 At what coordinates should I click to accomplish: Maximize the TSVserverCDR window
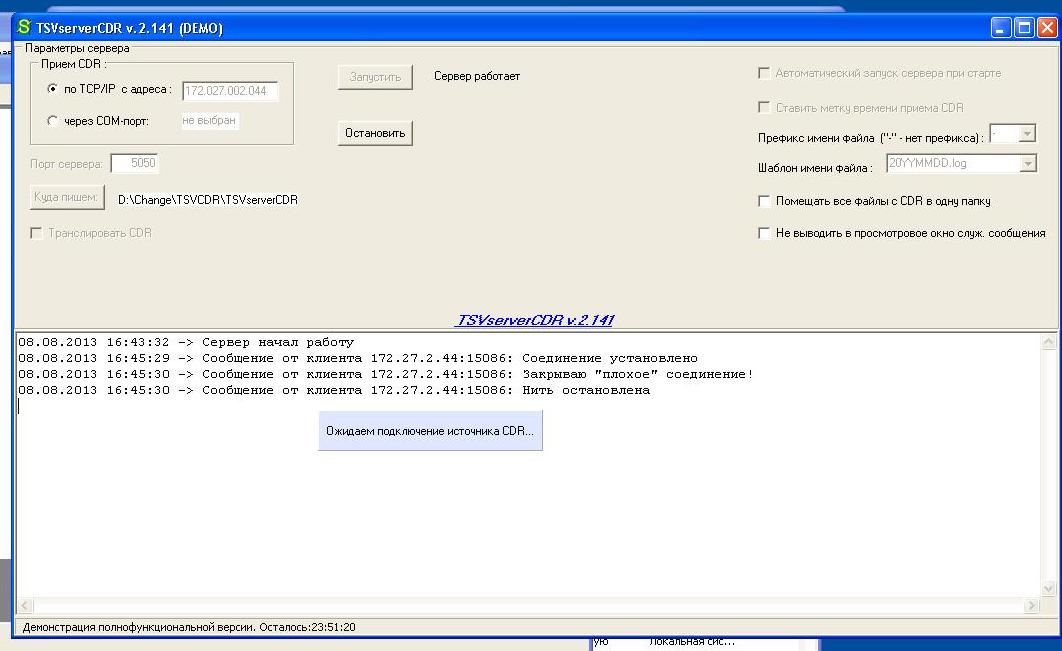pos(1024,28)
